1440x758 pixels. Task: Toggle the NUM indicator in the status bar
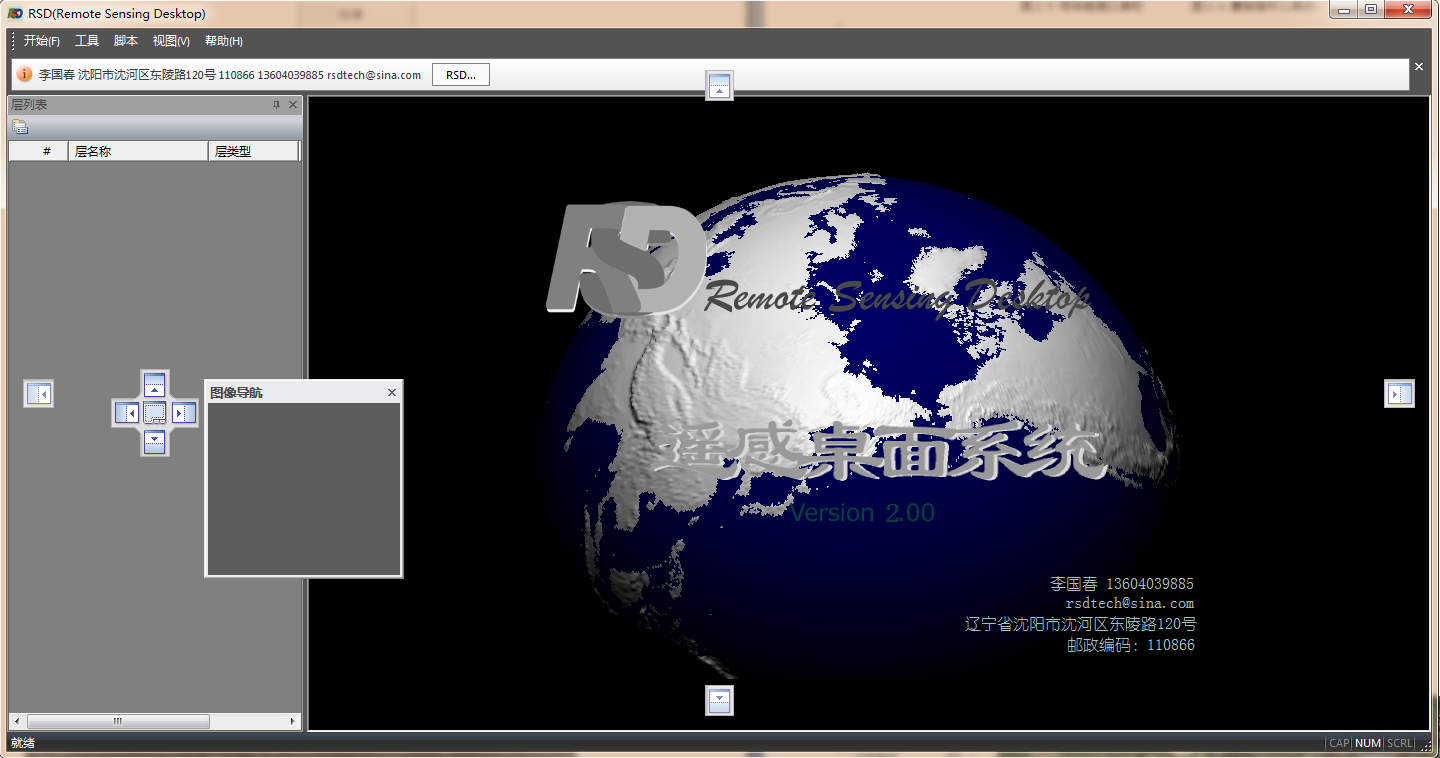[1367, 743]
